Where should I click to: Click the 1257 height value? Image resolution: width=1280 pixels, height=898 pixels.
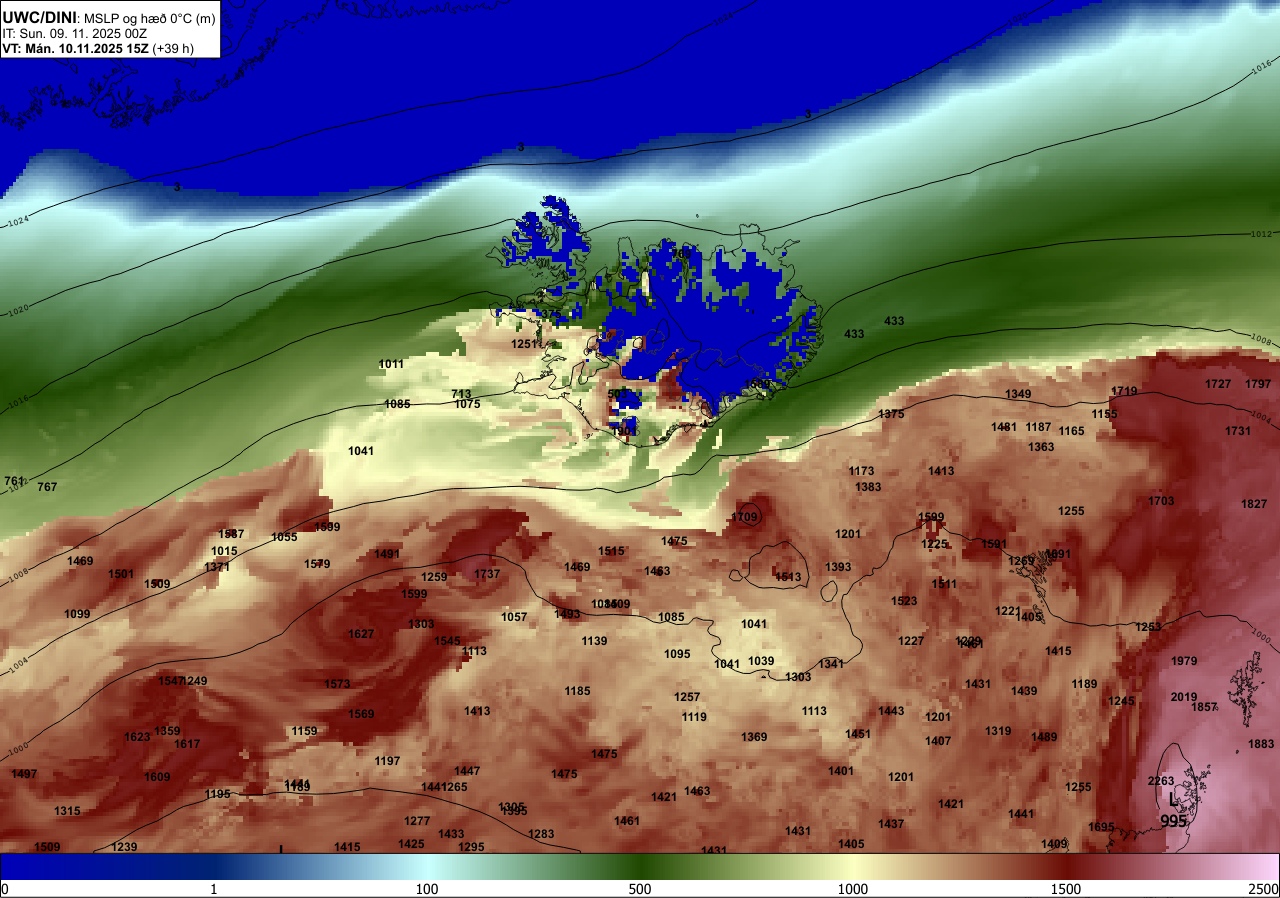tap(687, 697)
